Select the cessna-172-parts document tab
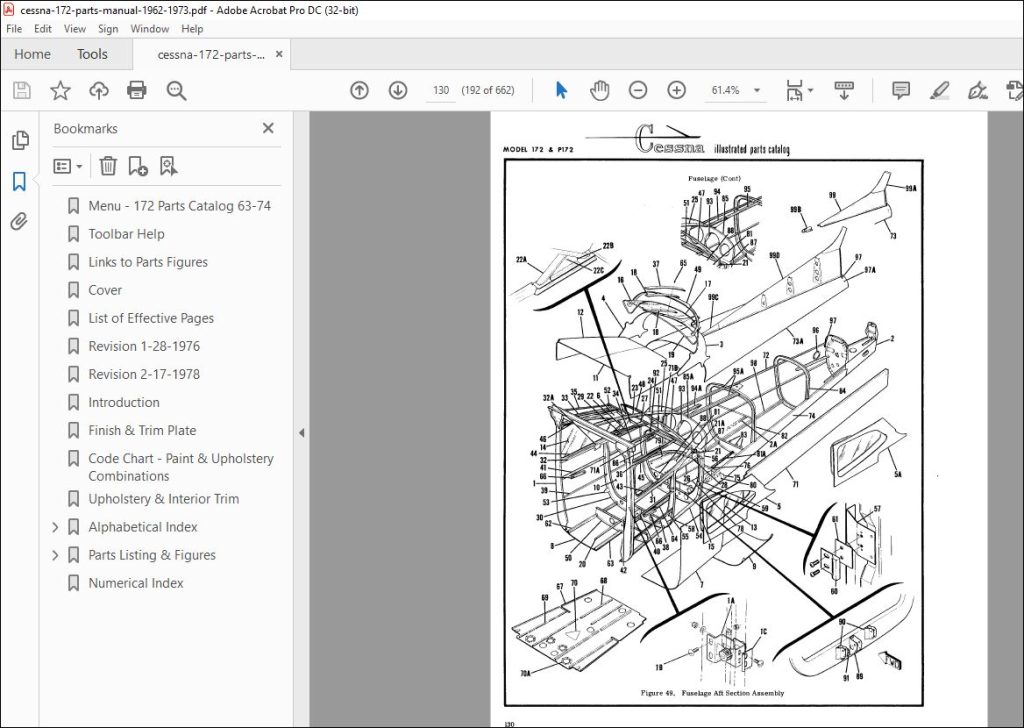This screenshot has height=728, width=1024. [x=211, y=55]
